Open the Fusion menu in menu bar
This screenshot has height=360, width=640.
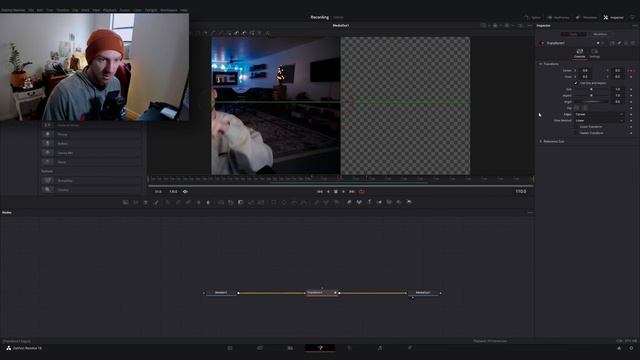click(124, 10)
